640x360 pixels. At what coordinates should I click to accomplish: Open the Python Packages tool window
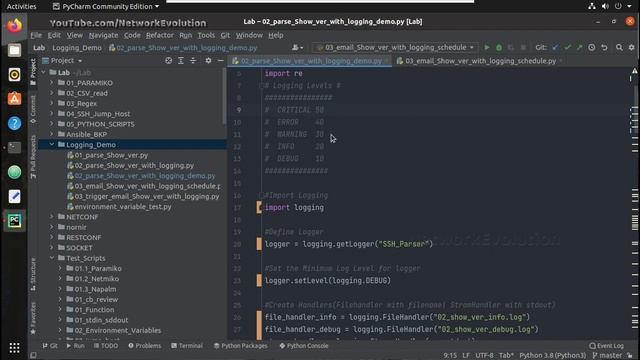[x=241, y=346]
